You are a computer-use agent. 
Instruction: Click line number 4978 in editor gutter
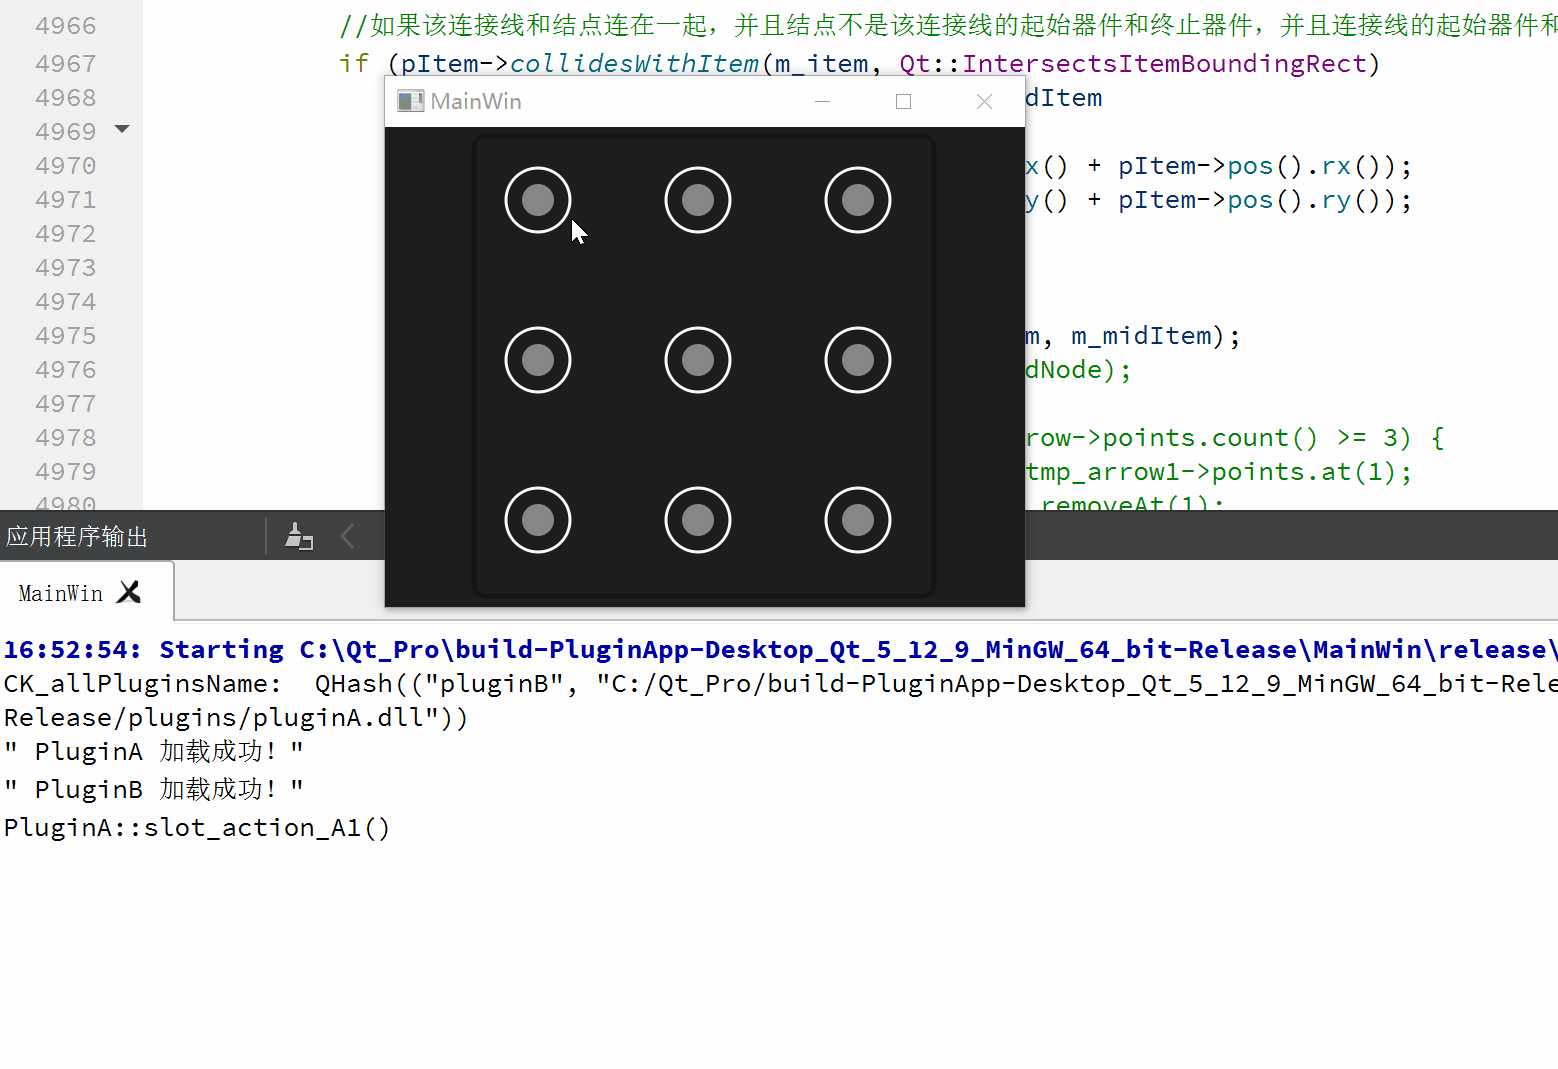point(66,438)
